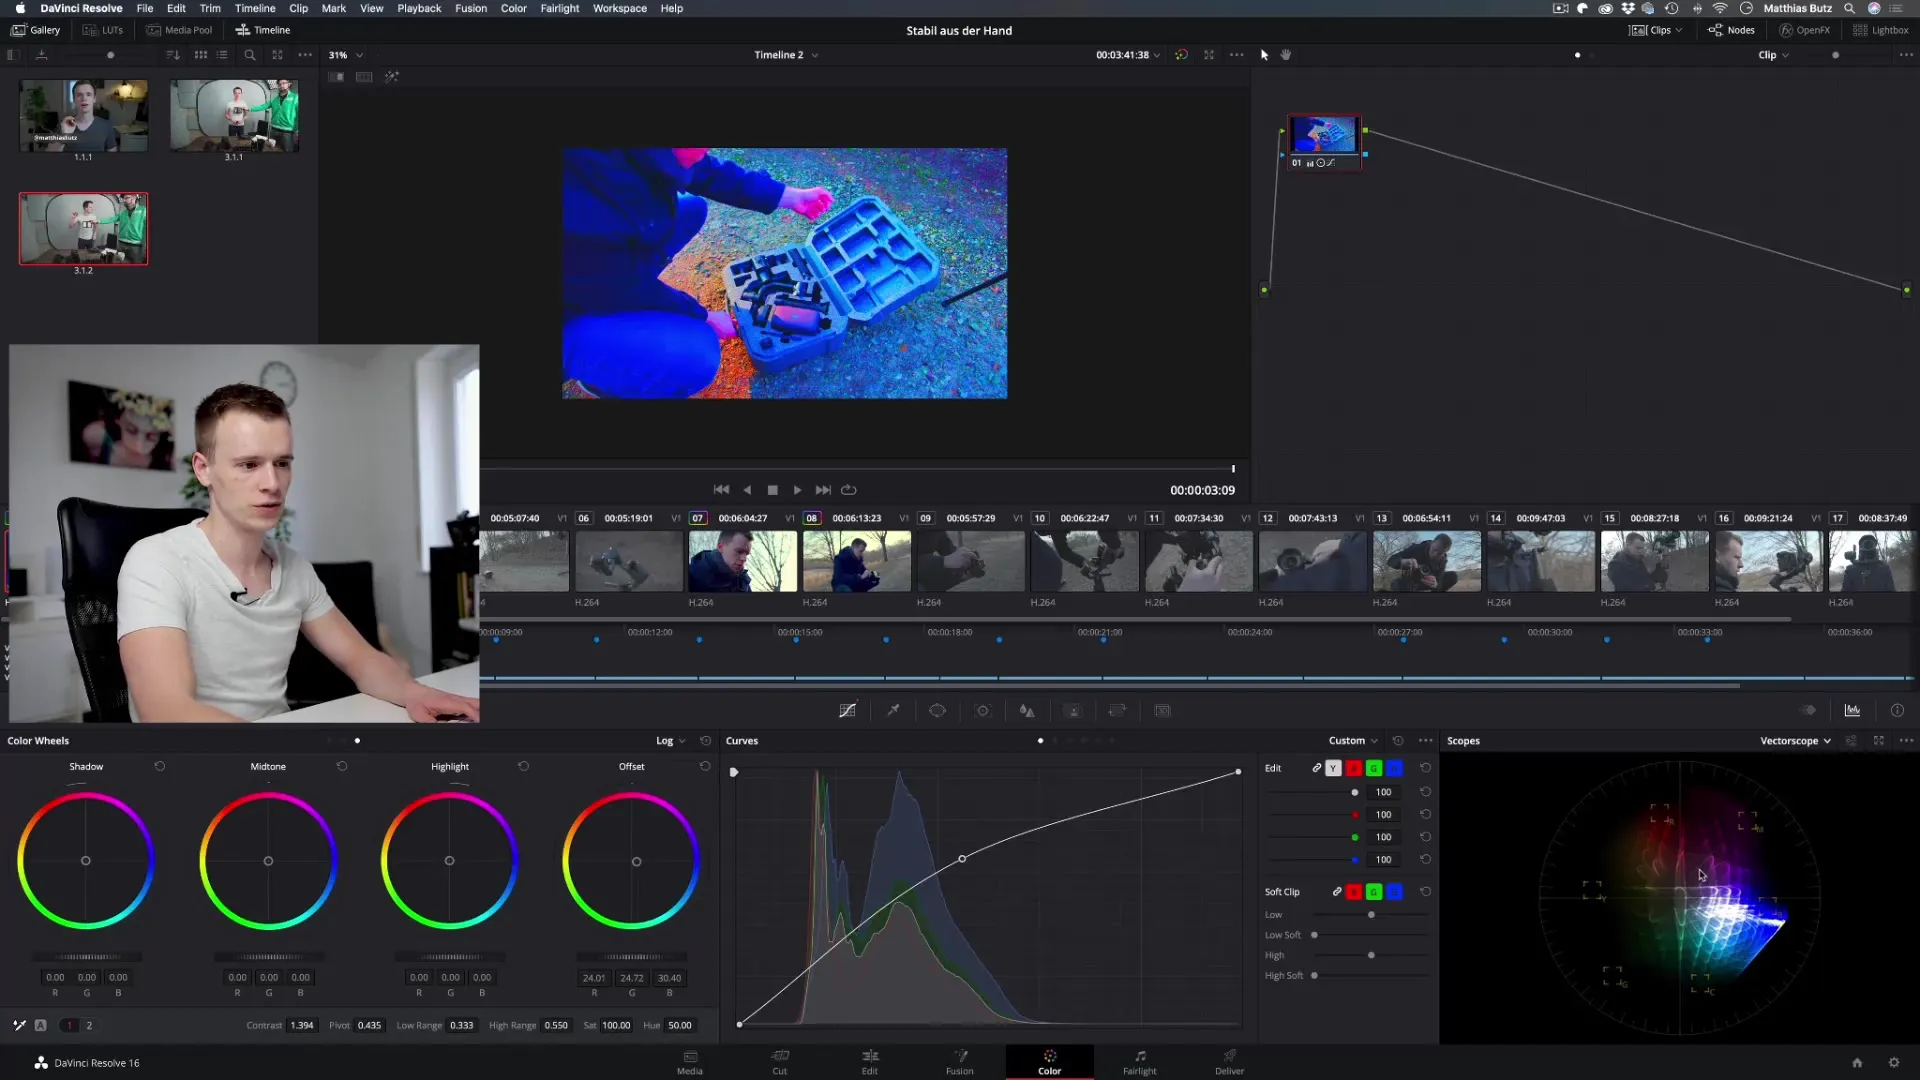Viewport: 1920px width, 1080px height.
Task: Reset the Highlight color wheel
Action: 523,766
